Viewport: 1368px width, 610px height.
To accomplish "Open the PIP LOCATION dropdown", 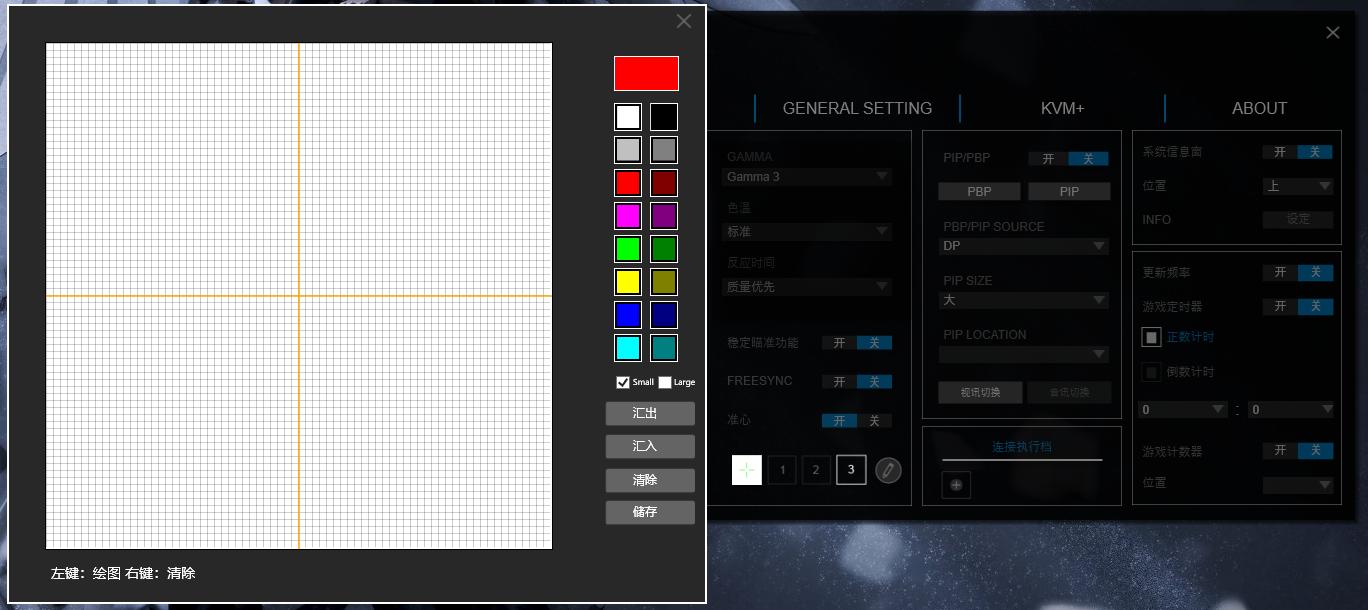I will click(1024, 354).
